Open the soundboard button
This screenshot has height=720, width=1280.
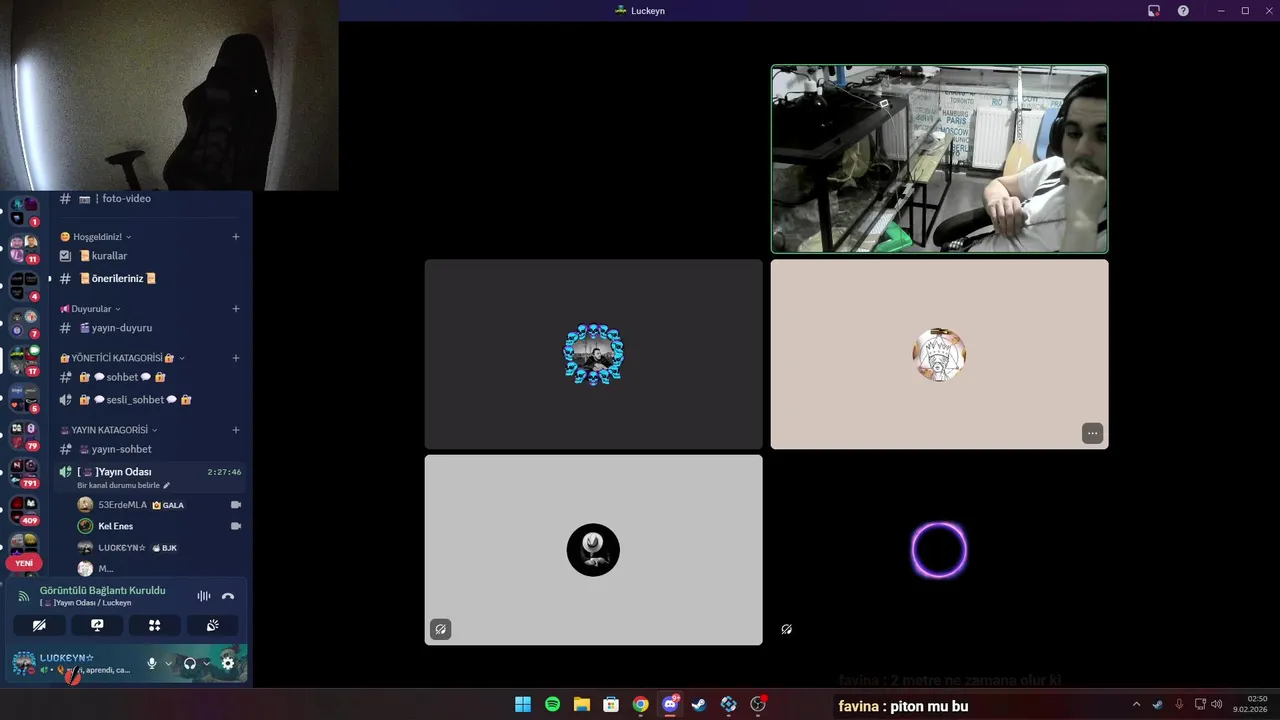click(x=213, y=625)
